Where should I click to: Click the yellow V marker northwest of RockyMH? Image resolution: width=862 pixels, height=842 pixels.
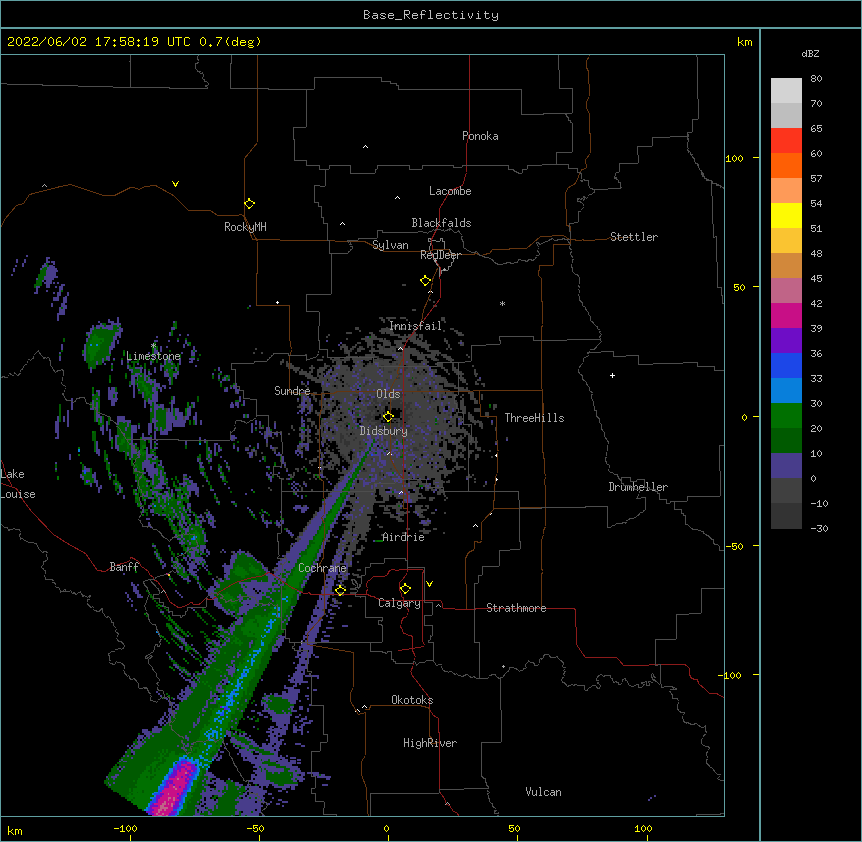coord(175,184)
